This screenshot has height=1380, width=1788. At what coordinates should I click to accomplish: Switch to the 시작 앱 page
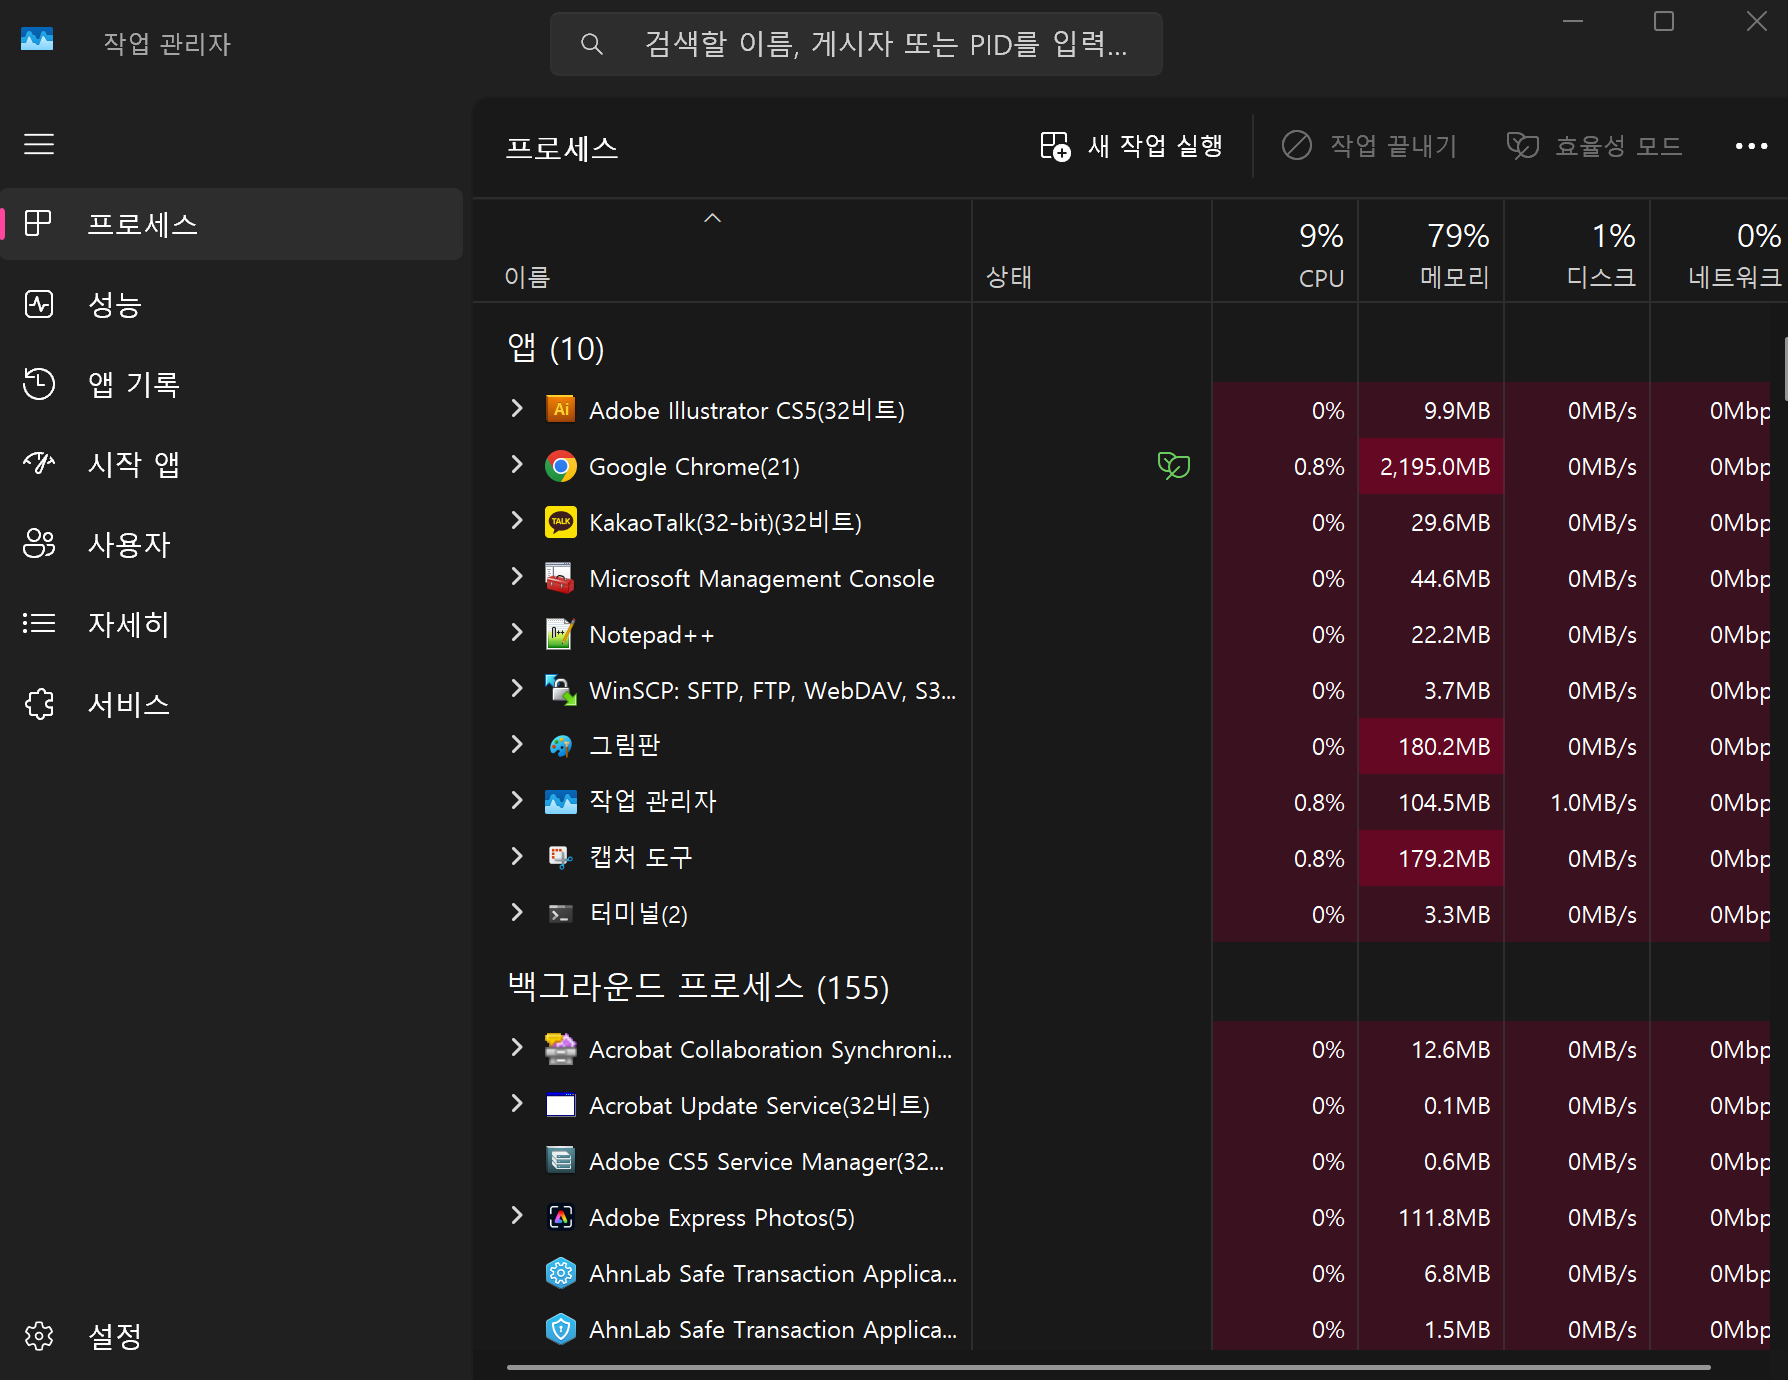[x=232, y=464]
